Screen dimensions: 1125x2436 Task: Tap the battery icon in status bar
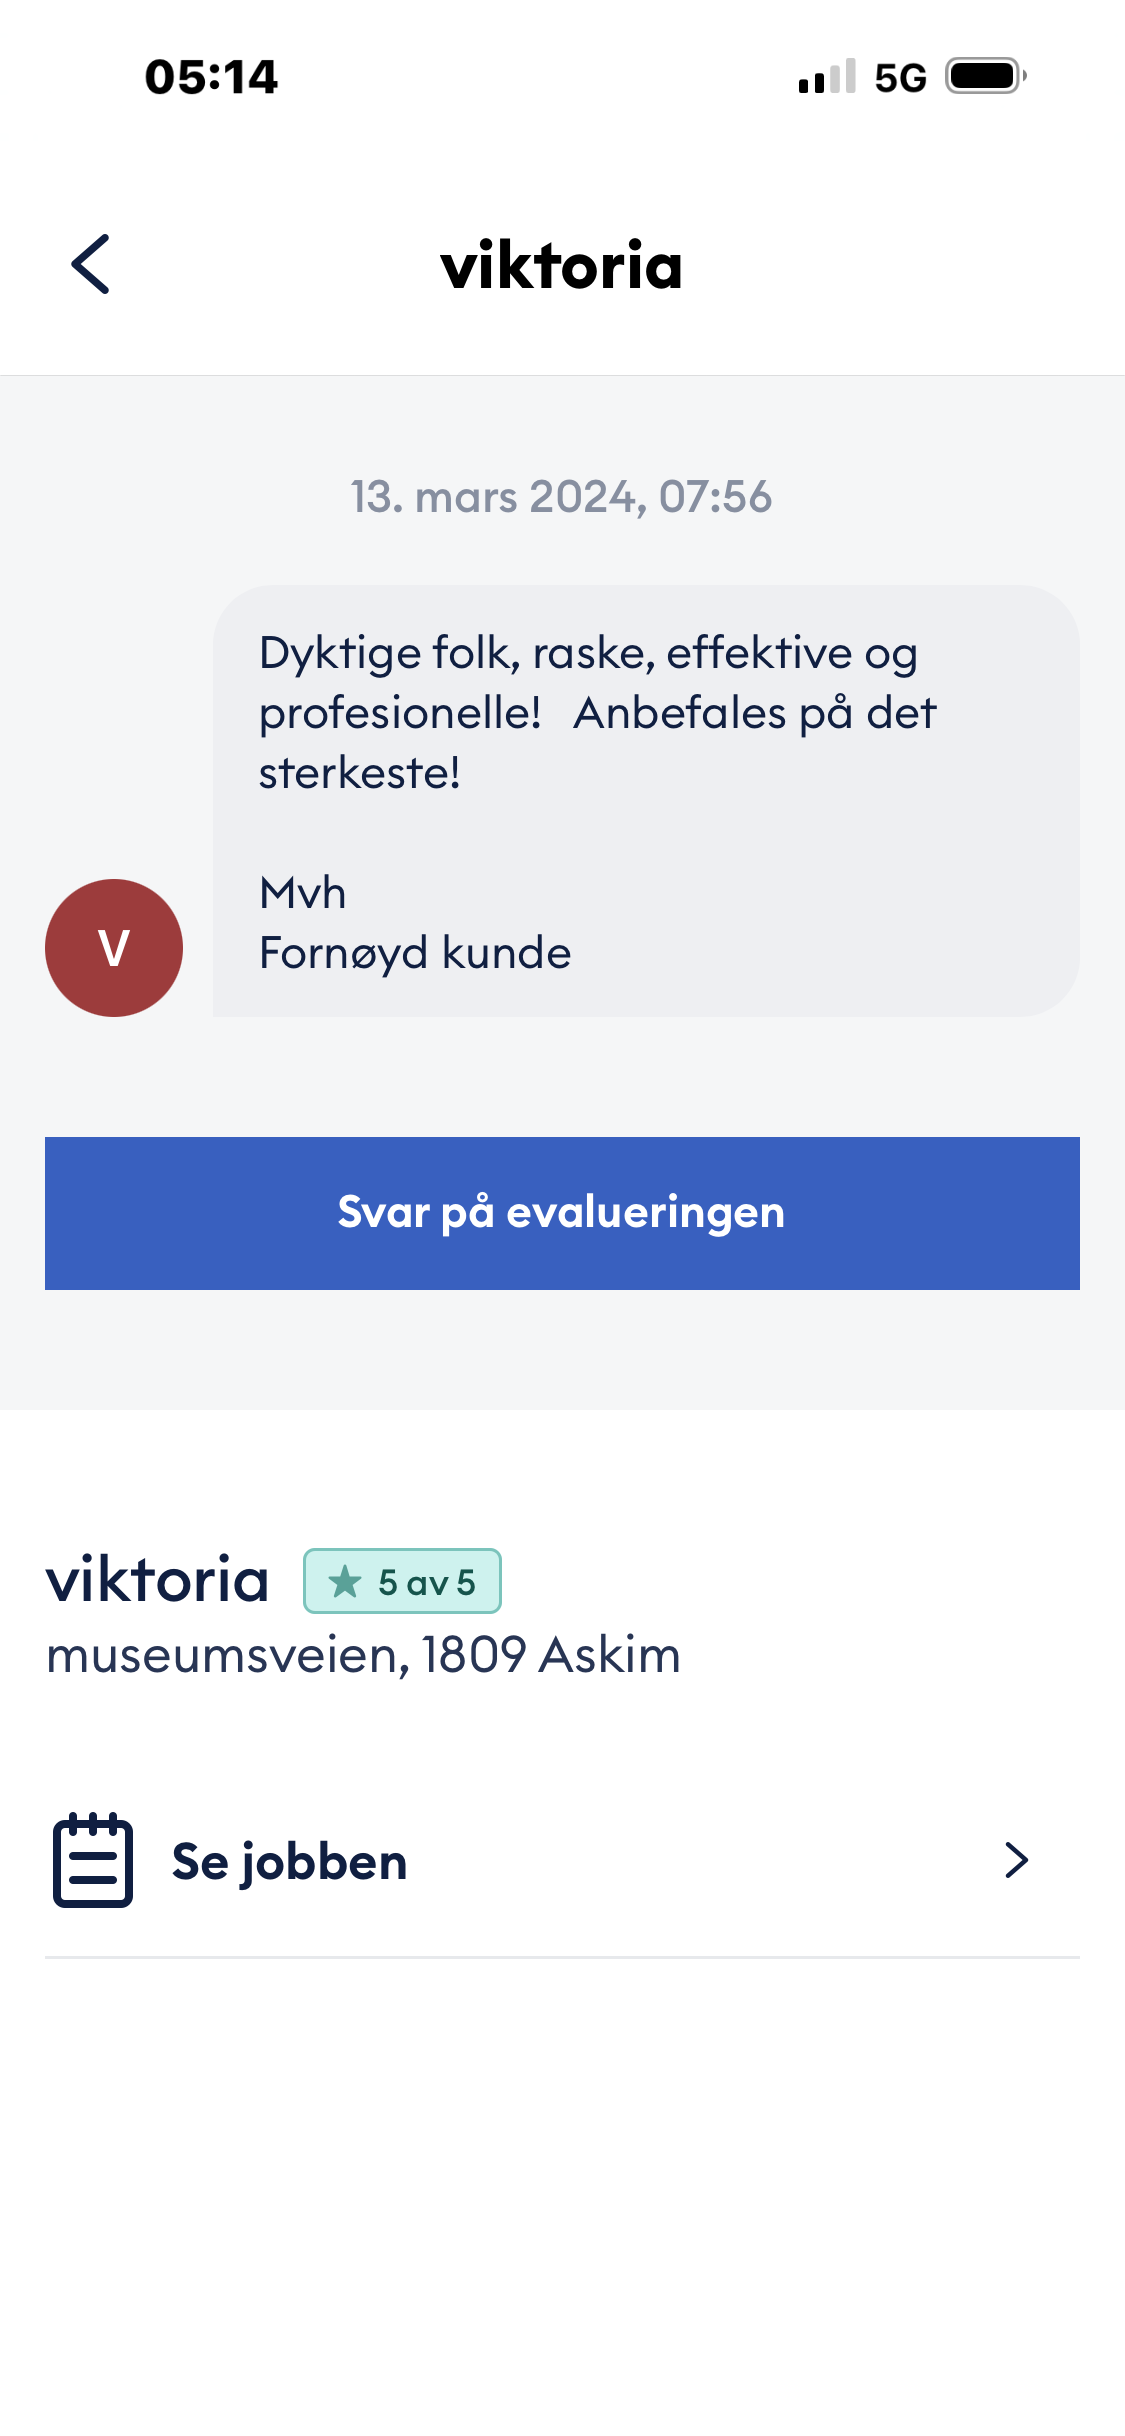[x=986, y=76]
